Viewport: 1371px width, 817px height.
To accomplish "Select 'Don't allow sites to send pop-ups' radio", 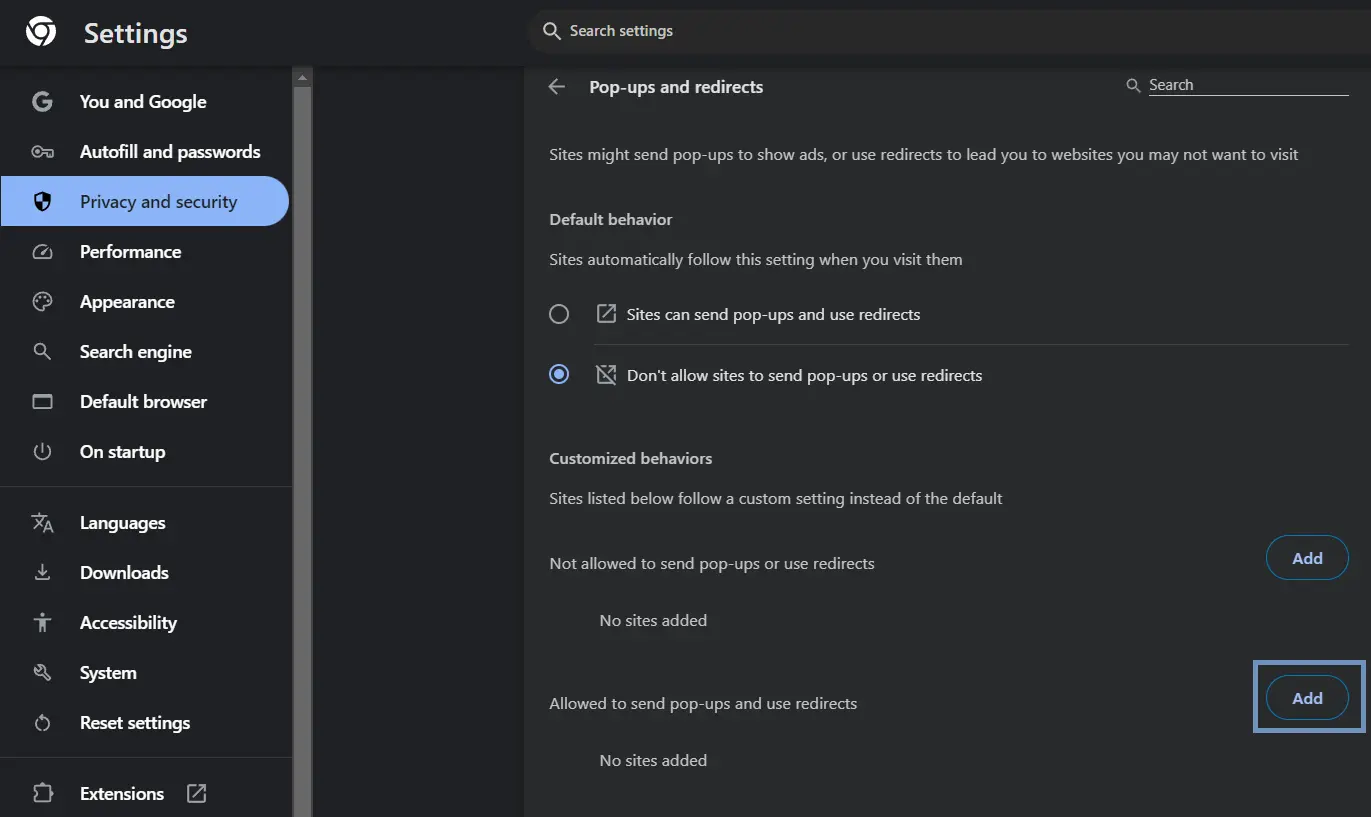I will [559, 375].
